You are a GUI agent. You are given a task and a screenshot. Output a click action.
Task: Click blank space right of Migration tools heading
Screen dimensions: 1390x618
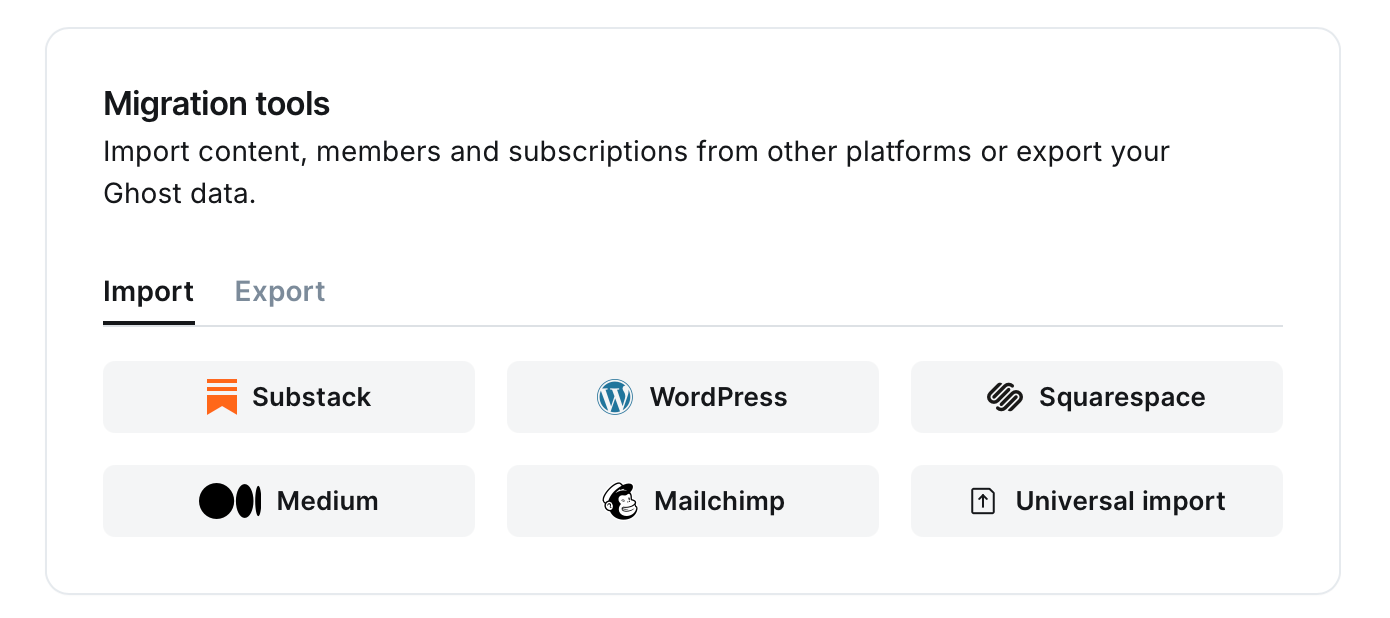(800, 104)
